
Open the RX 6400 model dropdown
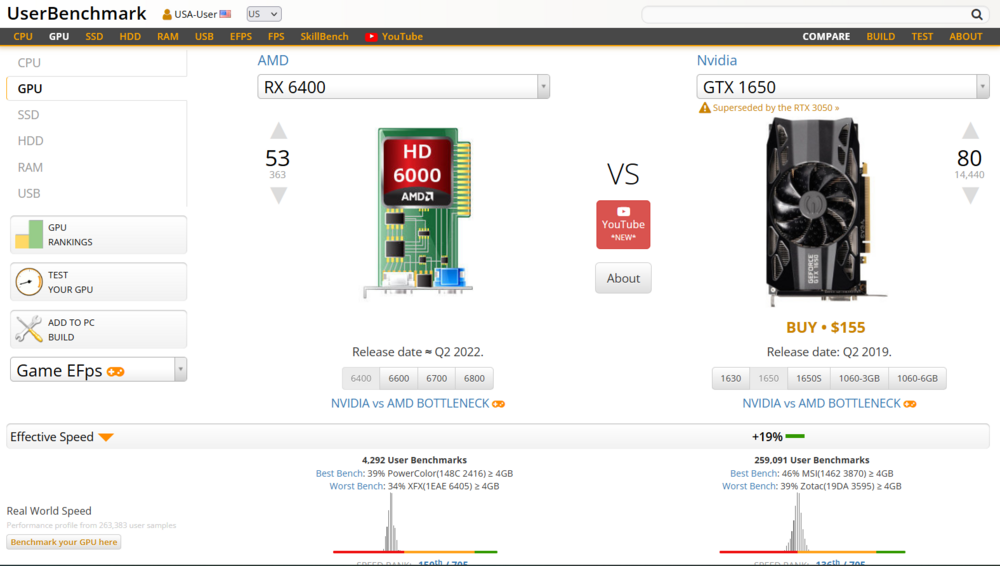coord(403,87)
